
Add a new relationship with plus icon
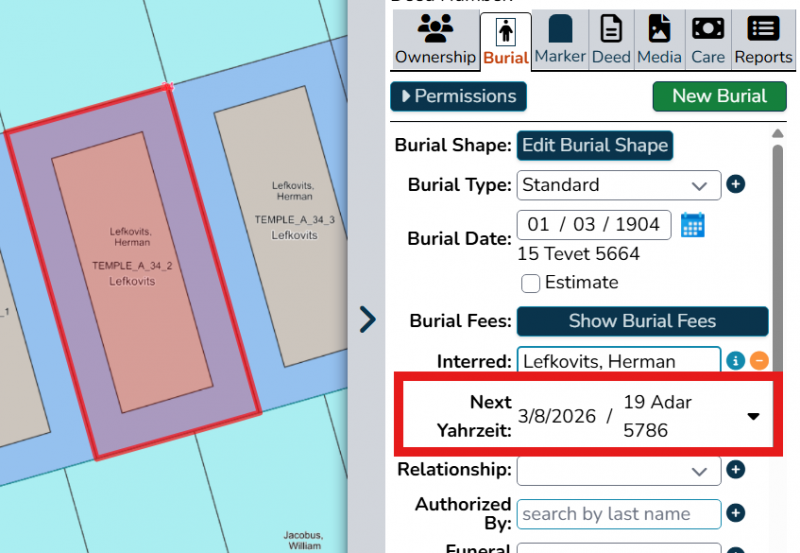click(x=735, y=469)
